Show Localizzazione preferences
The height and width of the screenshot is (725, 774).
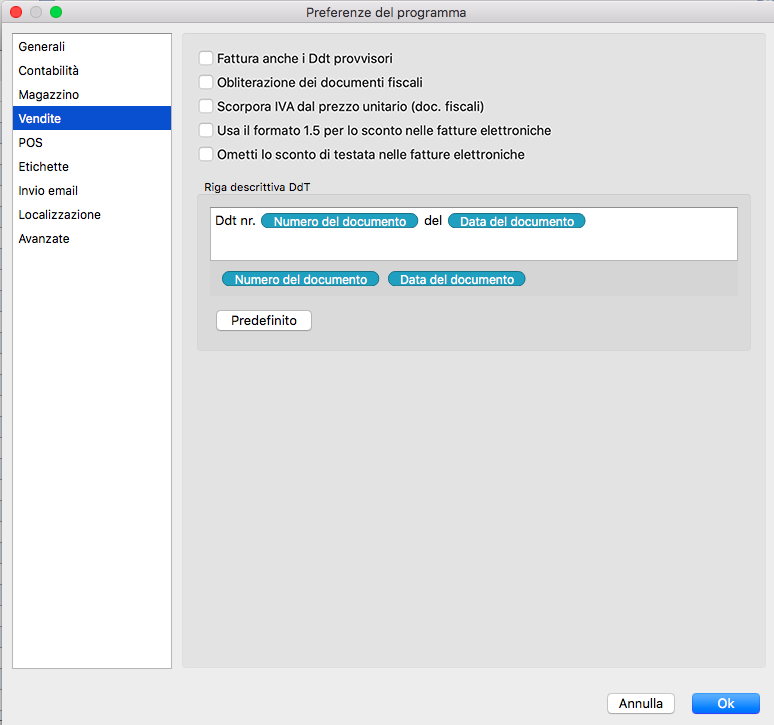click(x=60, y=215)
